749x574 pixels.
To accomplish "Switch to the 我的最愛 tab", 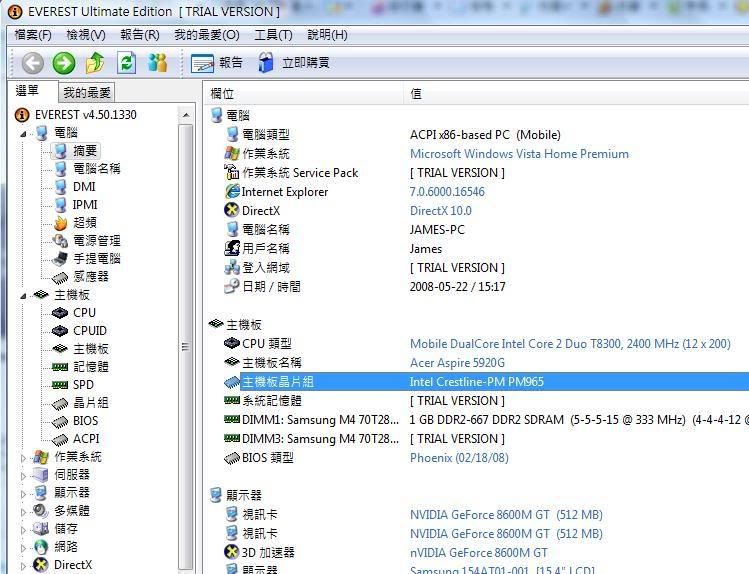I will [87, 93].
